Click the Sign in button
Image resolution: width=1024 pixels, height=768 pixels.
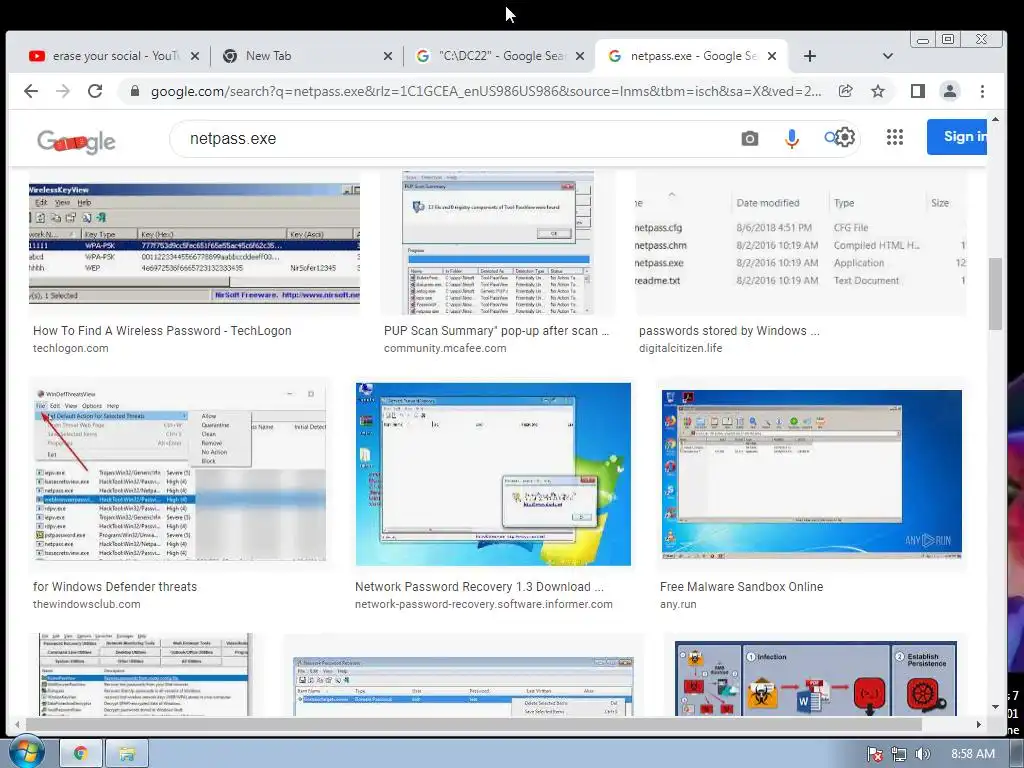click(x=957, y=136)
